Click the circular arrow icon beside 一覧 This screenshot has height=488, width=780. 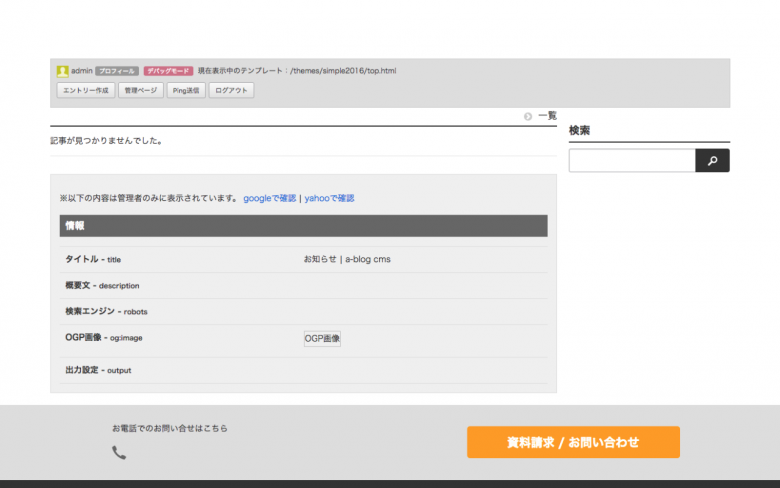[x=528, y=116]
